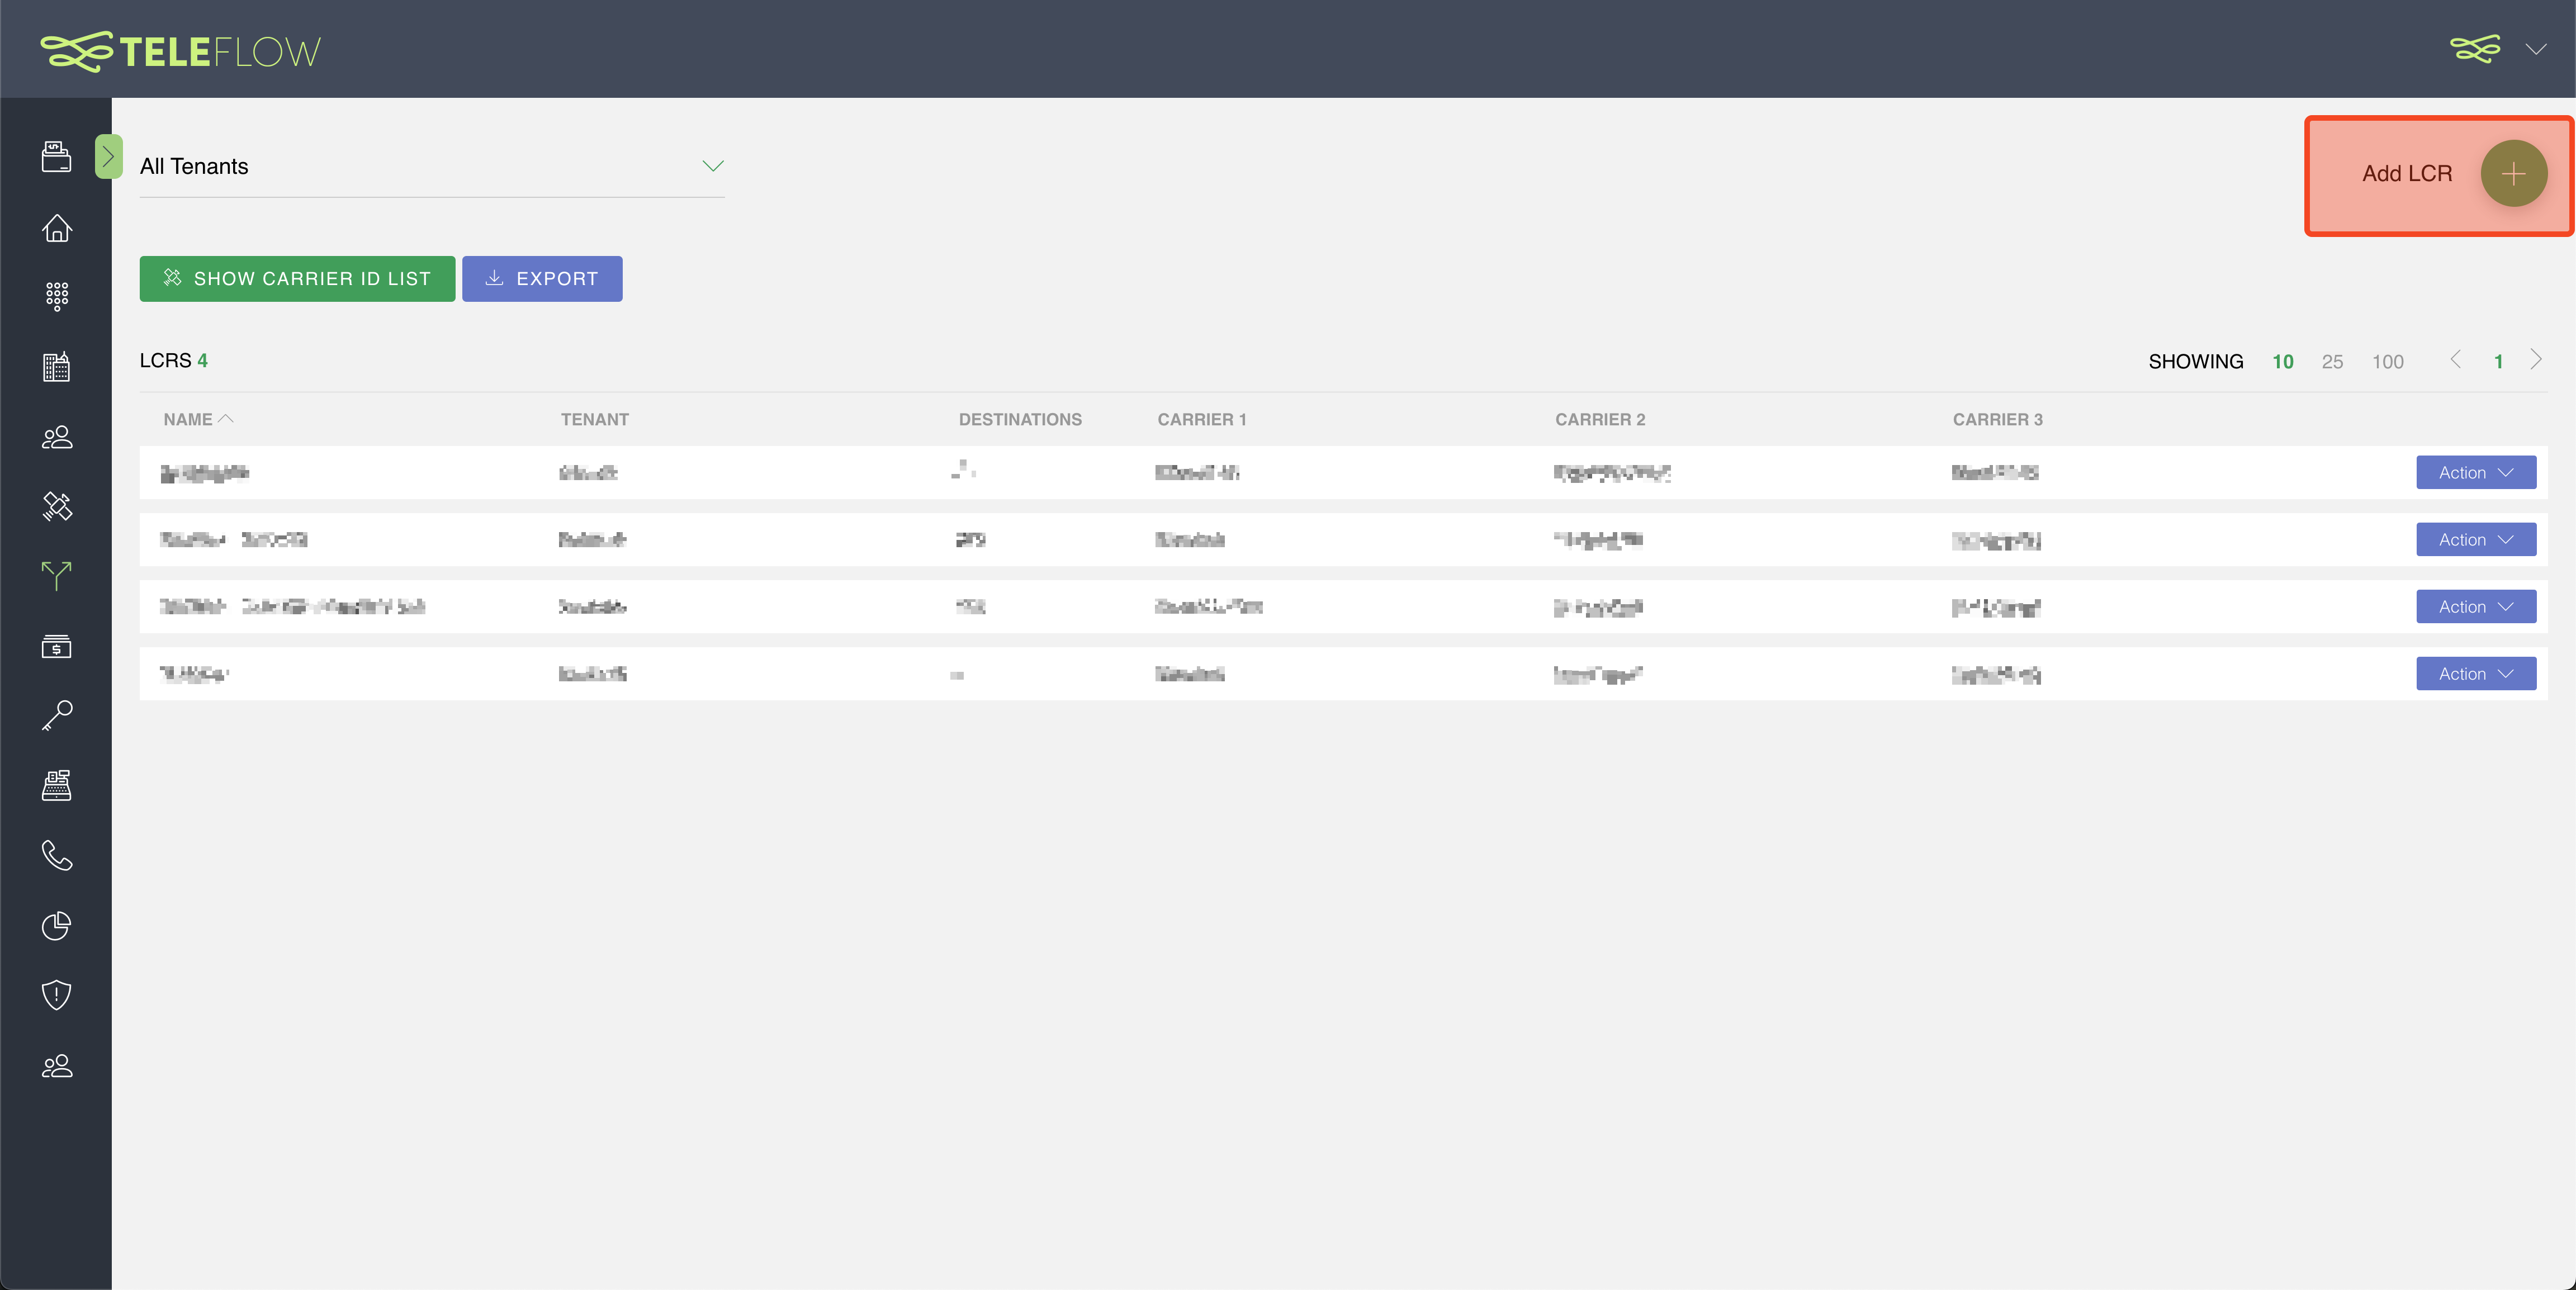Show 25 results per page

click(2332, 362)
